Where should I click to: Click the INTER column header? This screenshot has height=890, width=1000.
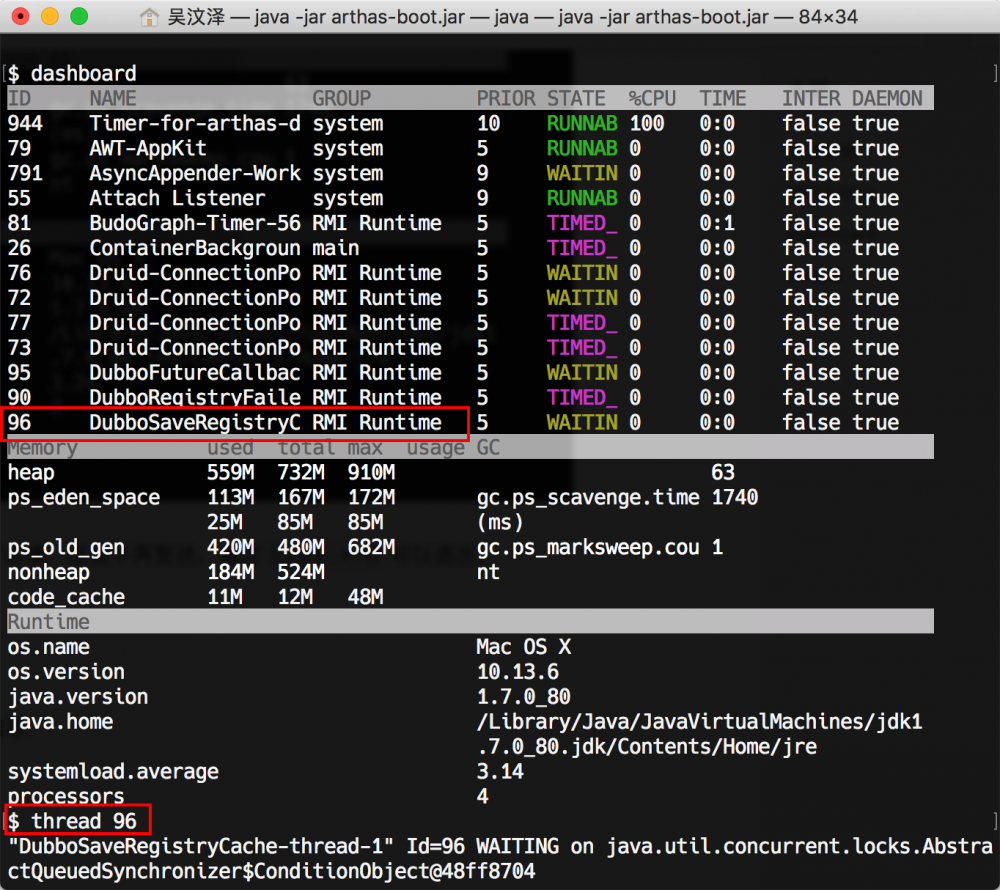pyautogui.click(x=811, y=98)
